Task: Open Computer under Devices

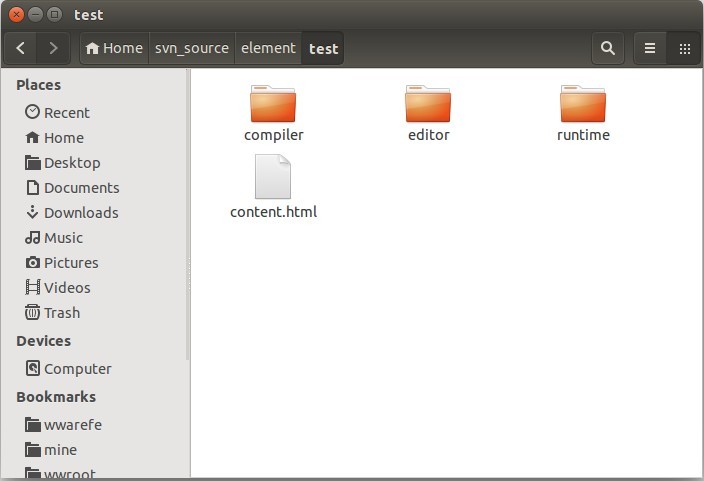Action: (x=97, y=369)
